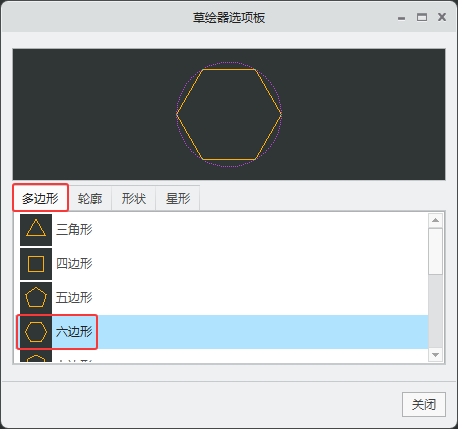
Task: Select the hexagon 六边形 icon
Action: (36, 332)
